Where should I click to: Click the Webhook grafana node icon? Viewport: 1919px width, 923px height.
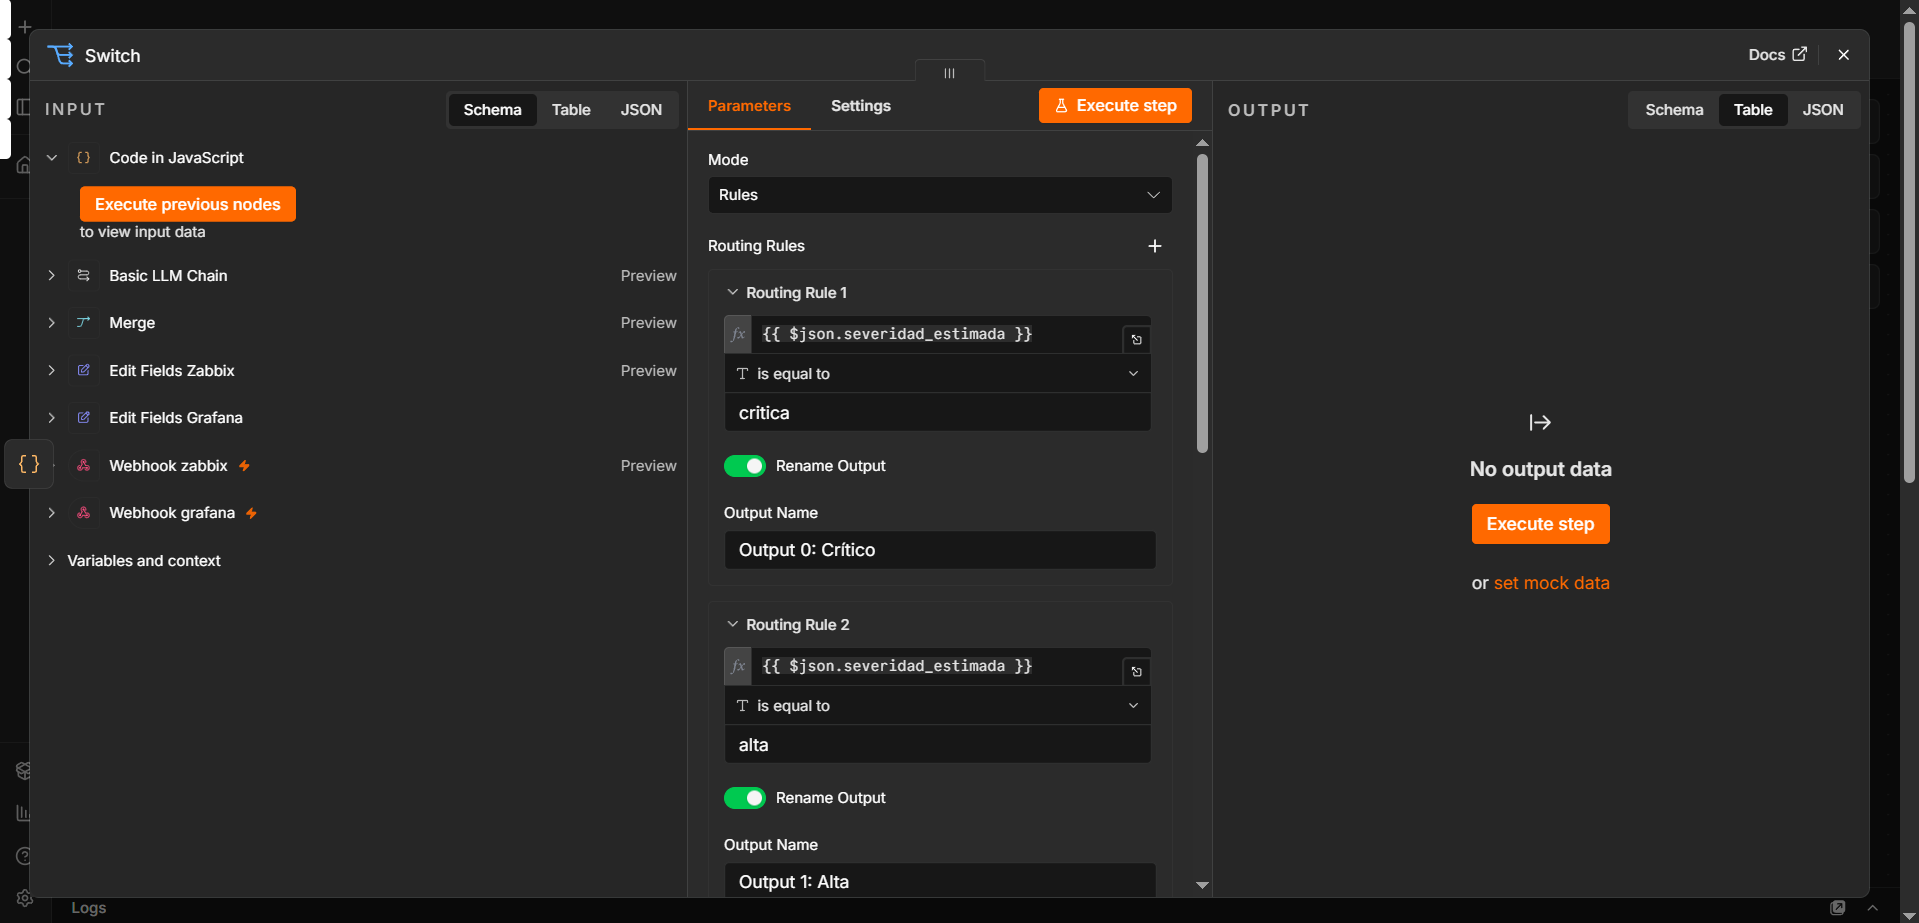click(84, 513)
